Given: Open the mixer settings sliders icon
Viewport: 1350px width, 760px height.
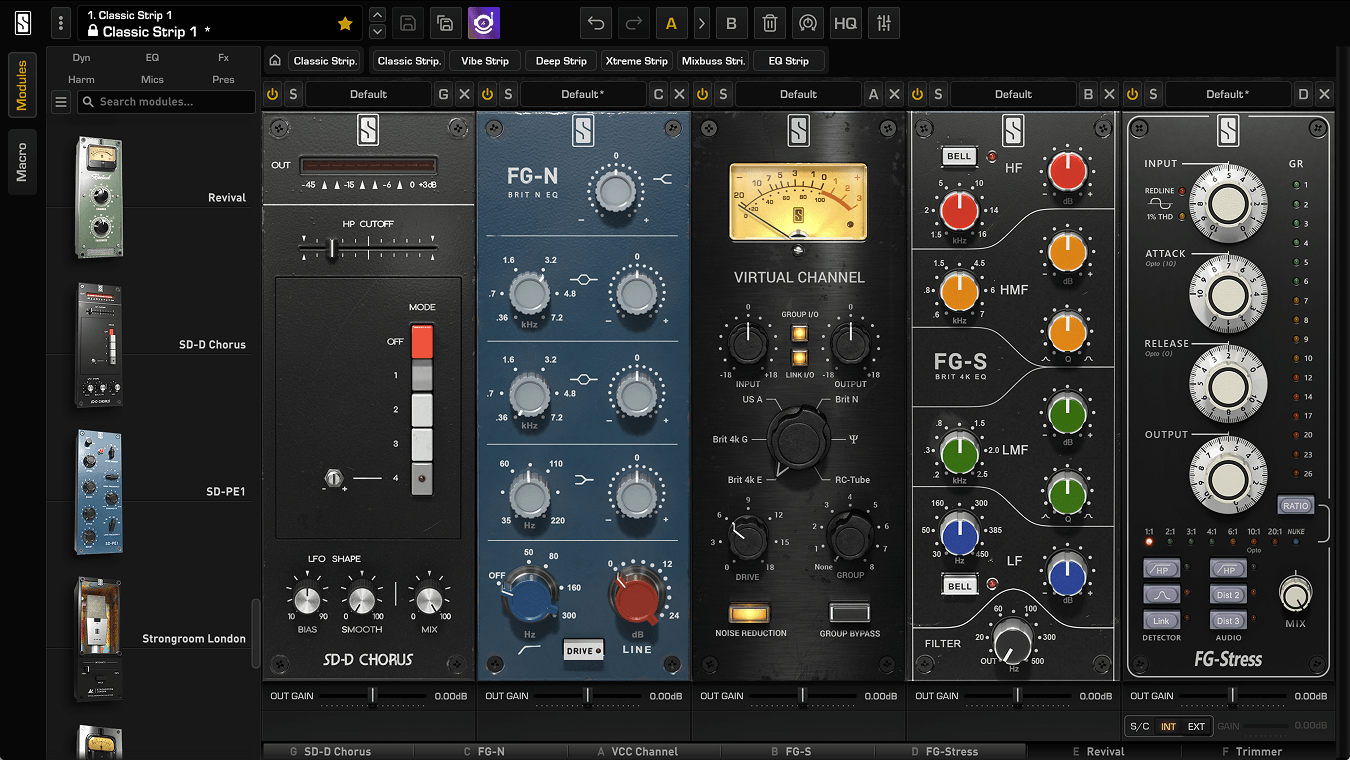Looking at the screenshot, I should (x=883, y=23).
